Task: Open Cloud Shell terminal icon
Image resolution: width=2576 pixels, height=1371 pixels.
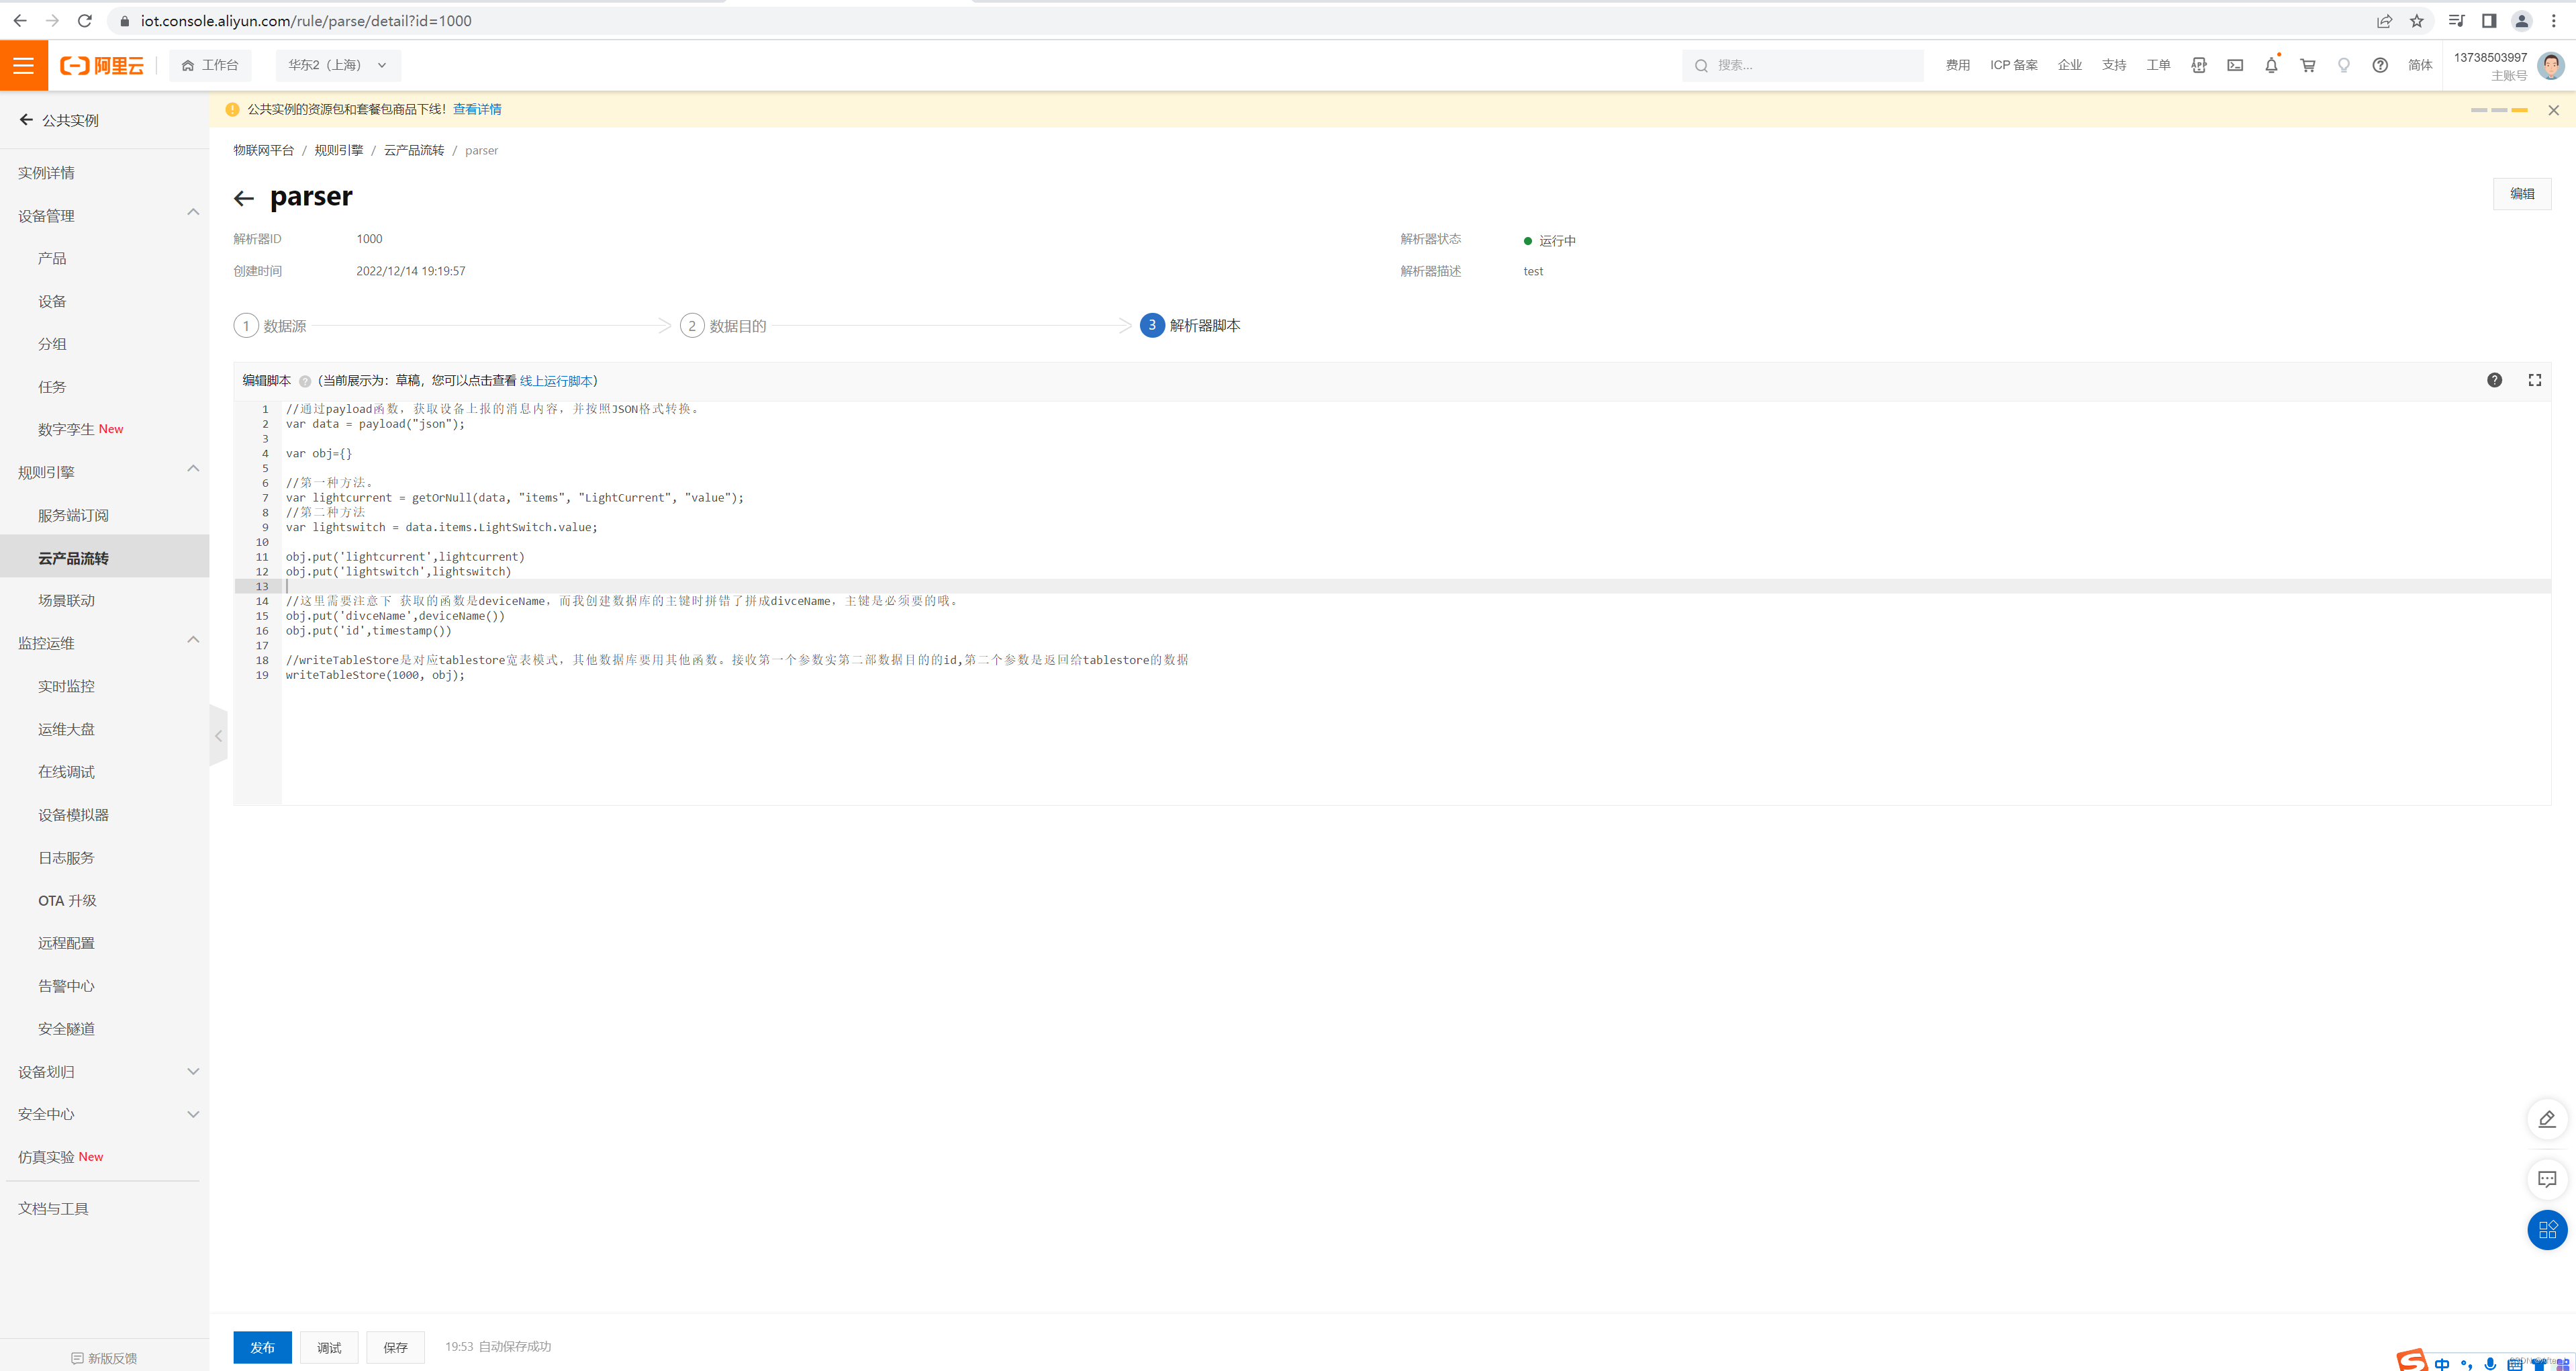Action: pos(2235,65)
